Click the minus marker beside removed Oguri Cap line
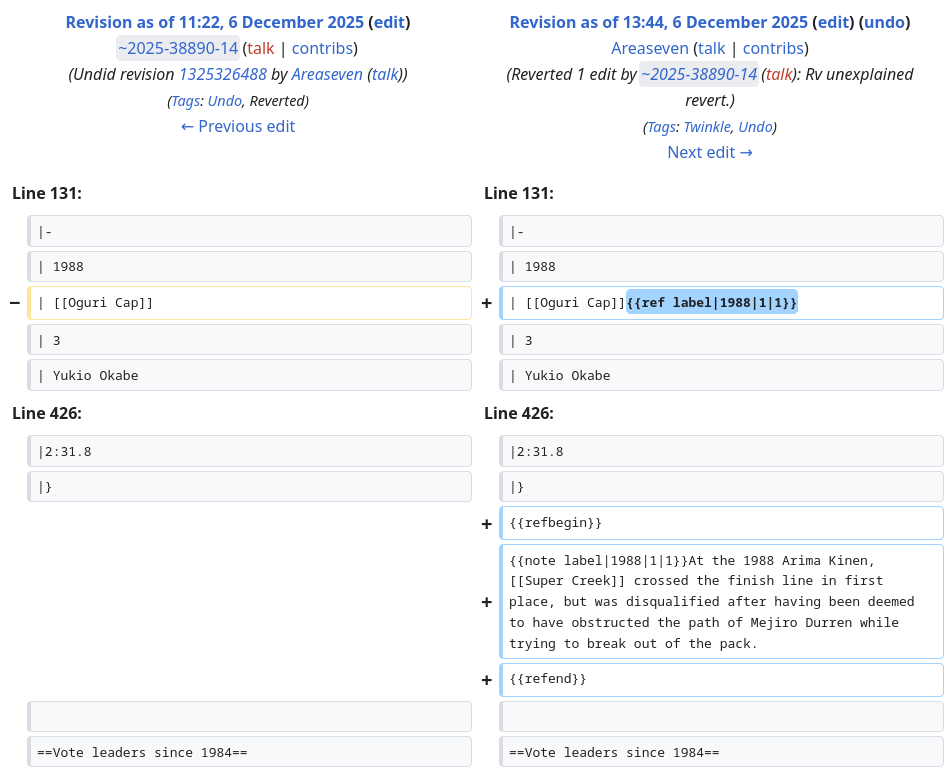 point(15,302)
